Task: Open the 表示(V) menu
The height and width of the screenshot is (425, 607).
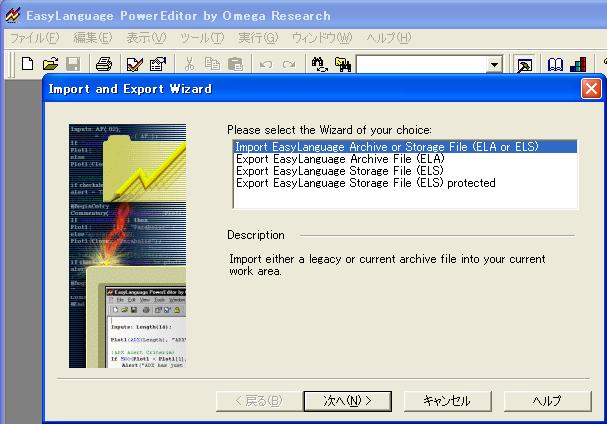Action: click(x=146, y=38)
